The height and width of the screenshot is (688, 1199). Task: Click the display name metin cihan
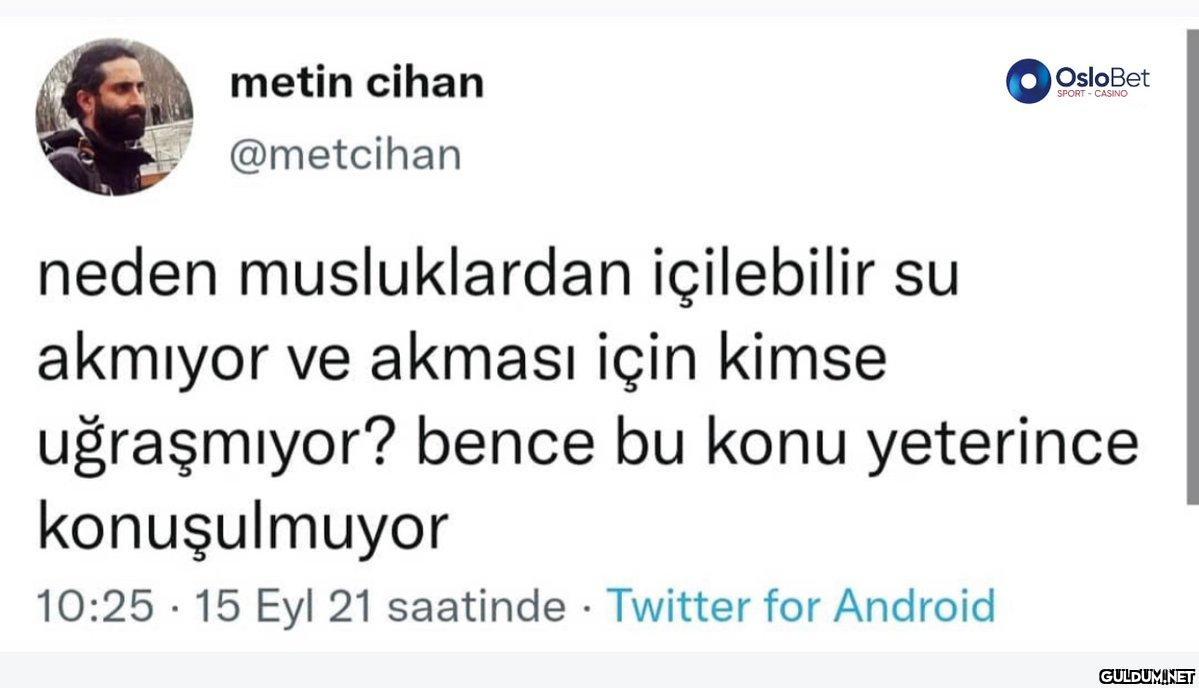tap(356, 84)
